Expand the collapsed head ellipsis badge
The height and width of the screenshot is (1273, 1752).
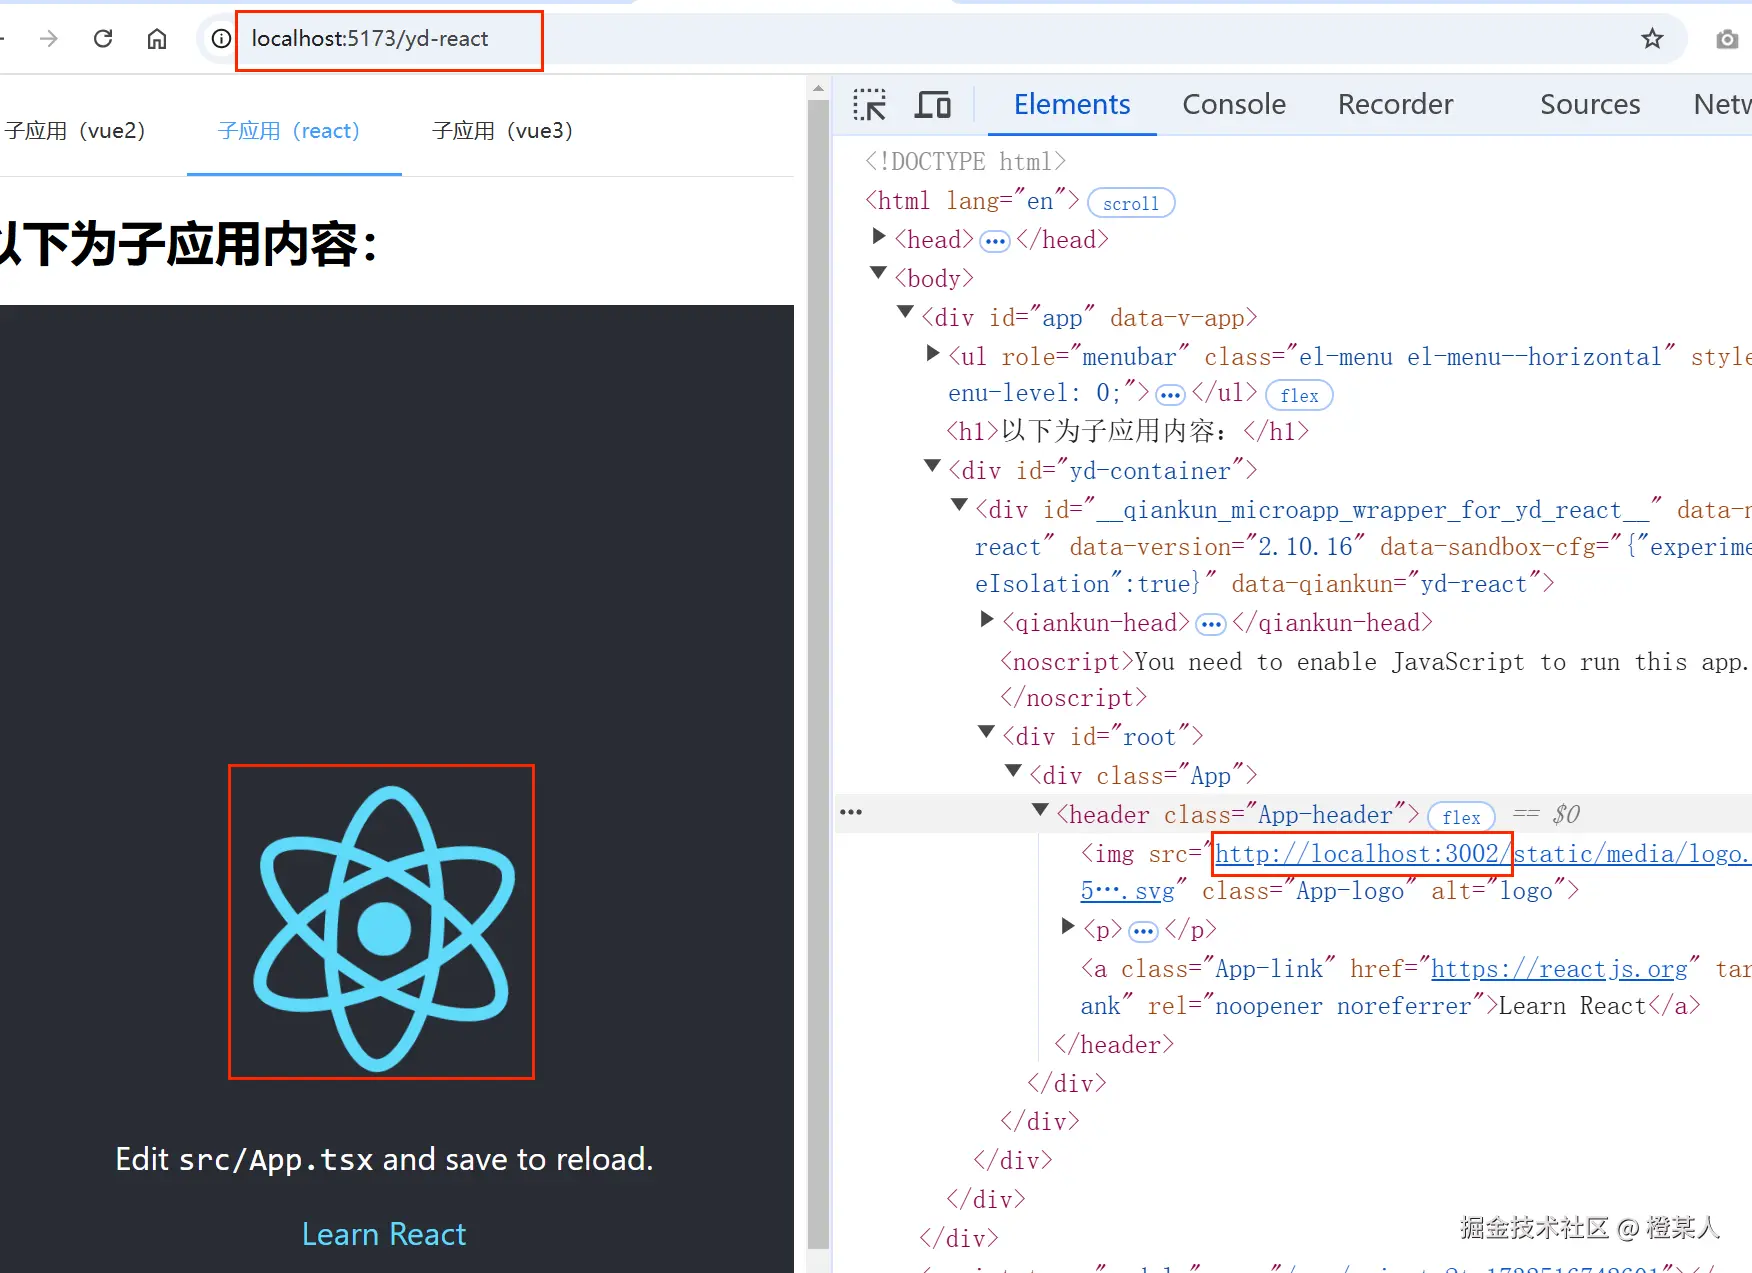[995, 241]
